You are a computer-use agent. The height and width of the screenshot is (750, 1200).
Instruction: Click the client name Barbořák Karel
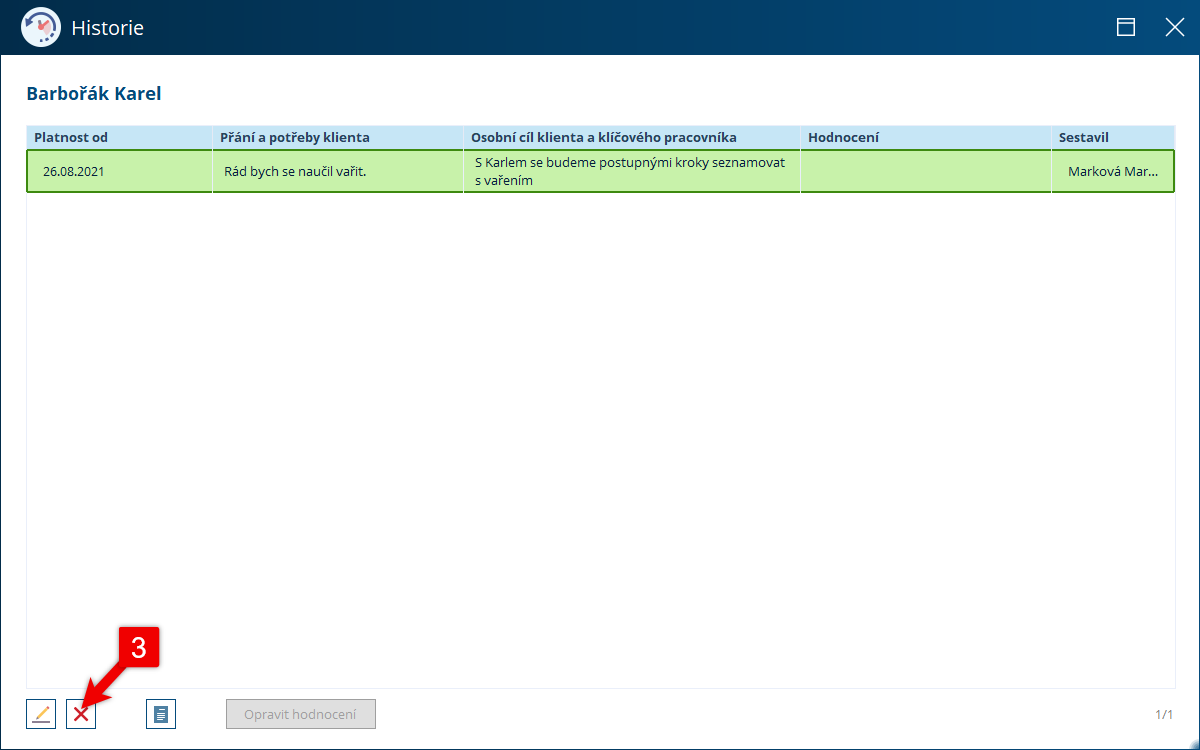[93, 94]
